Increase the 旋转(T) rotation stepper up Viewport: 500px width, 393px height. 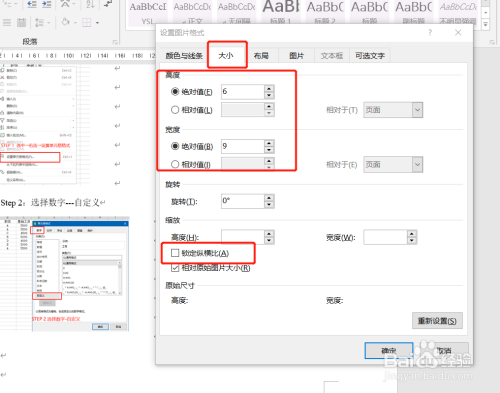click(x=269, y=198)
